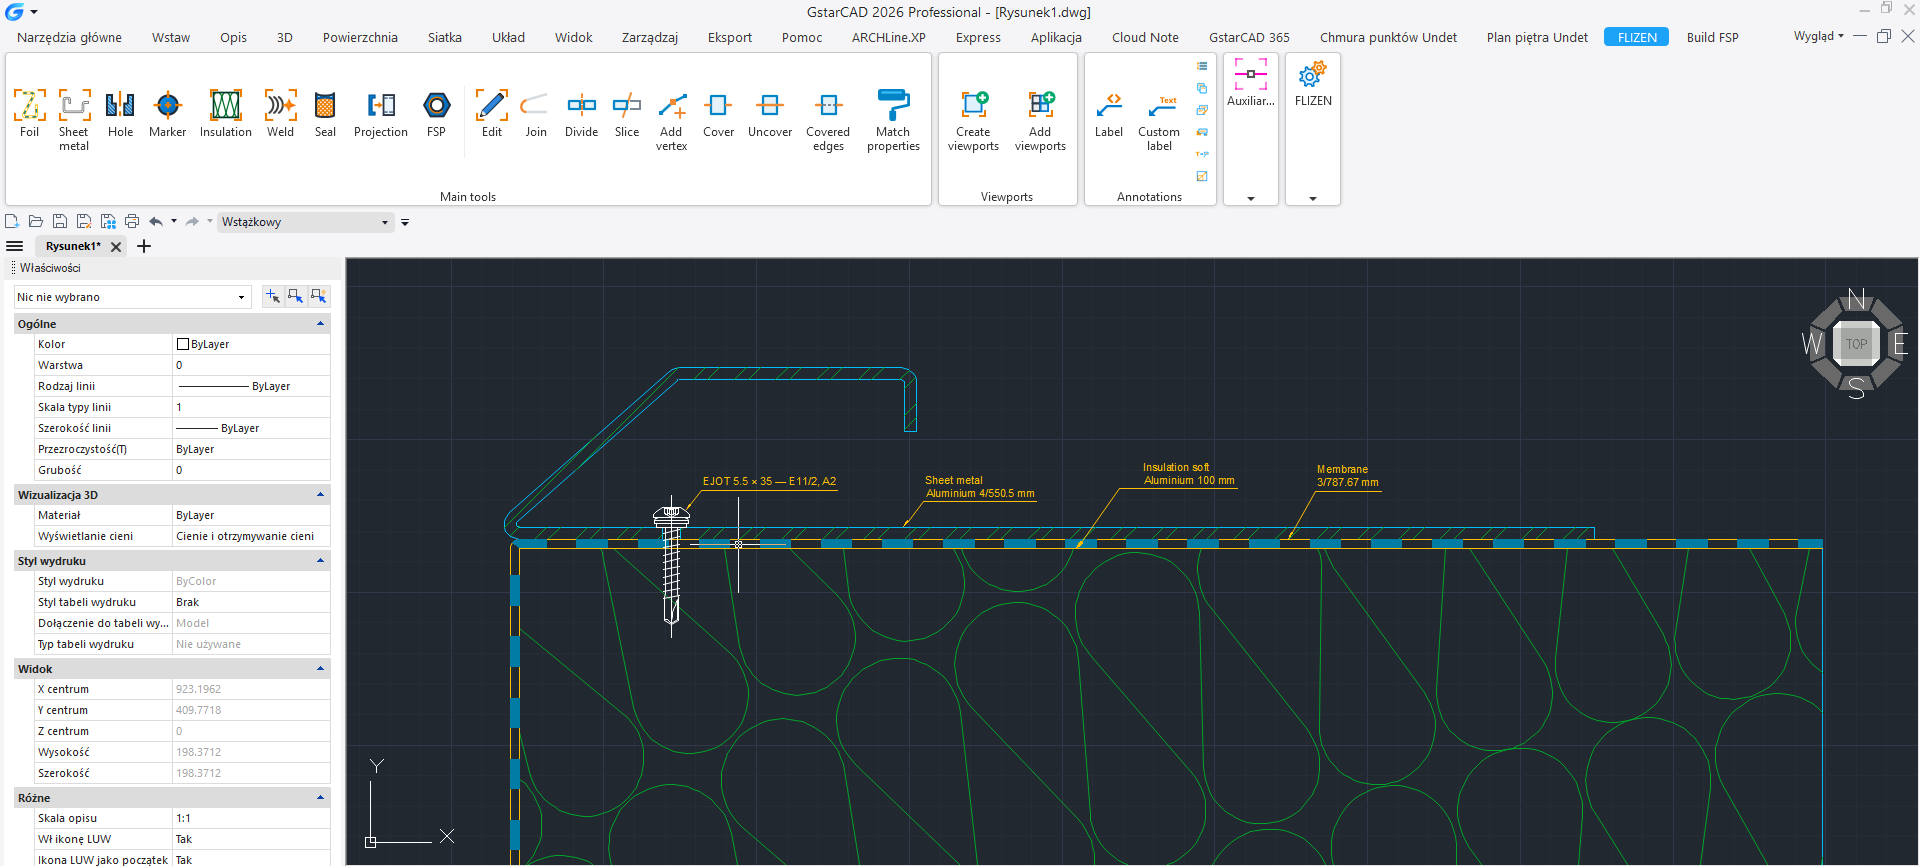Viewport: 1920px width, 866px height.
Task: Pick the Marker tool
Action: (x=167, y=113)
